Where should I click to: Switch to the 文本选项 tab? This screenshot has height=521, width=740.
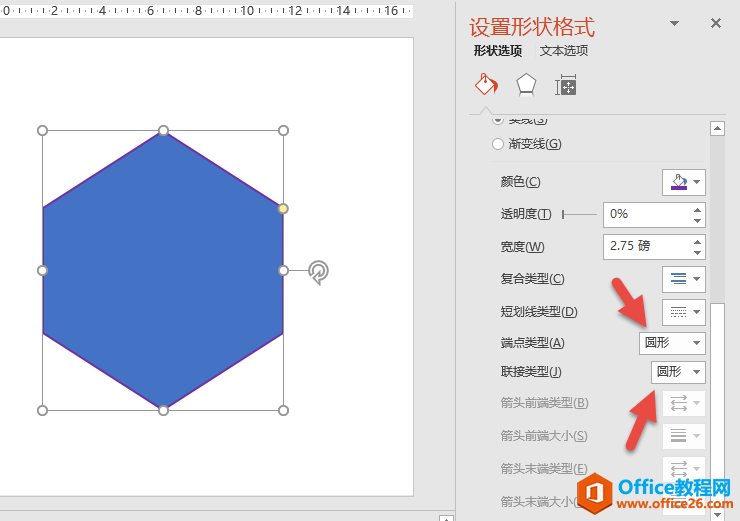[x=564, y=51]
